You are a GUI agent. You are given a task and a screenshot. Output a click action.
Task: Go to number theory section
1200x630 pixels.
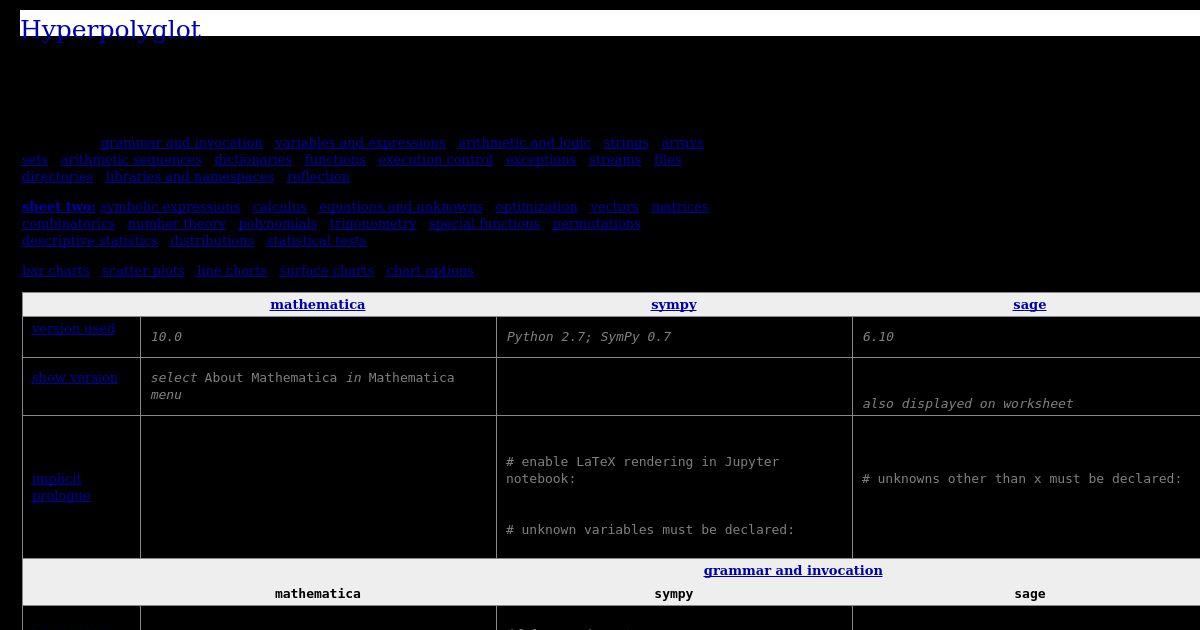176,224
